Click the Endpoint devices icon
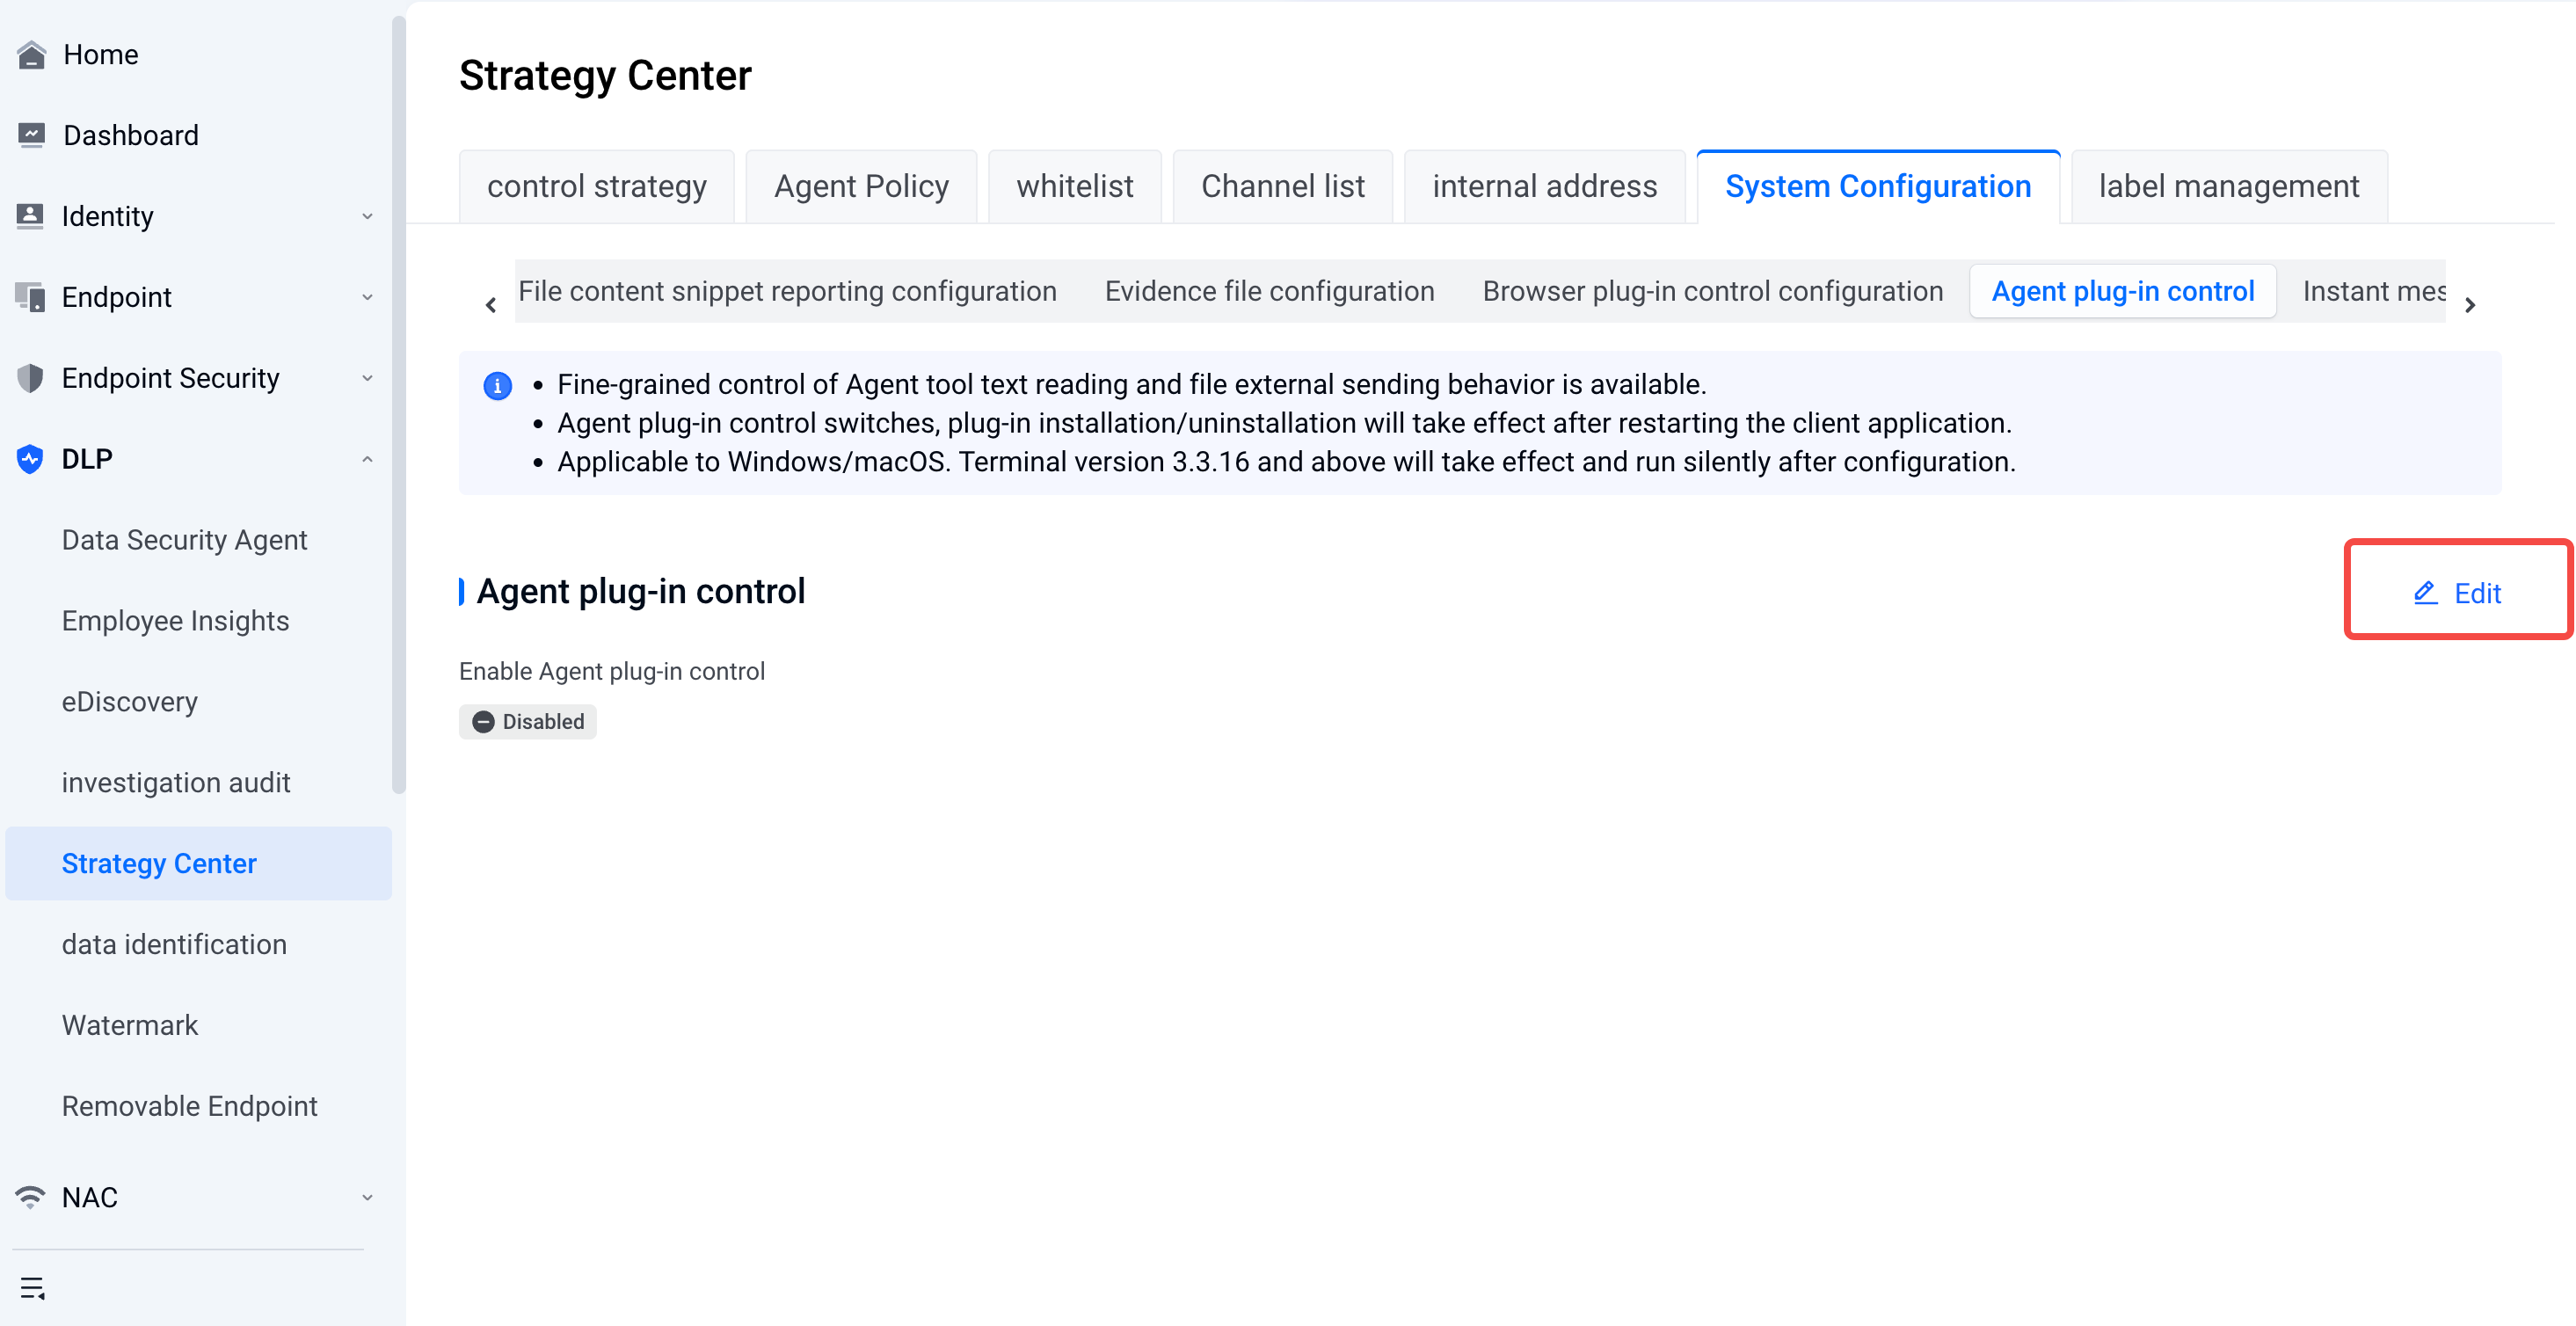Viewport: 2576px width, 1326px height. [31, 297]
